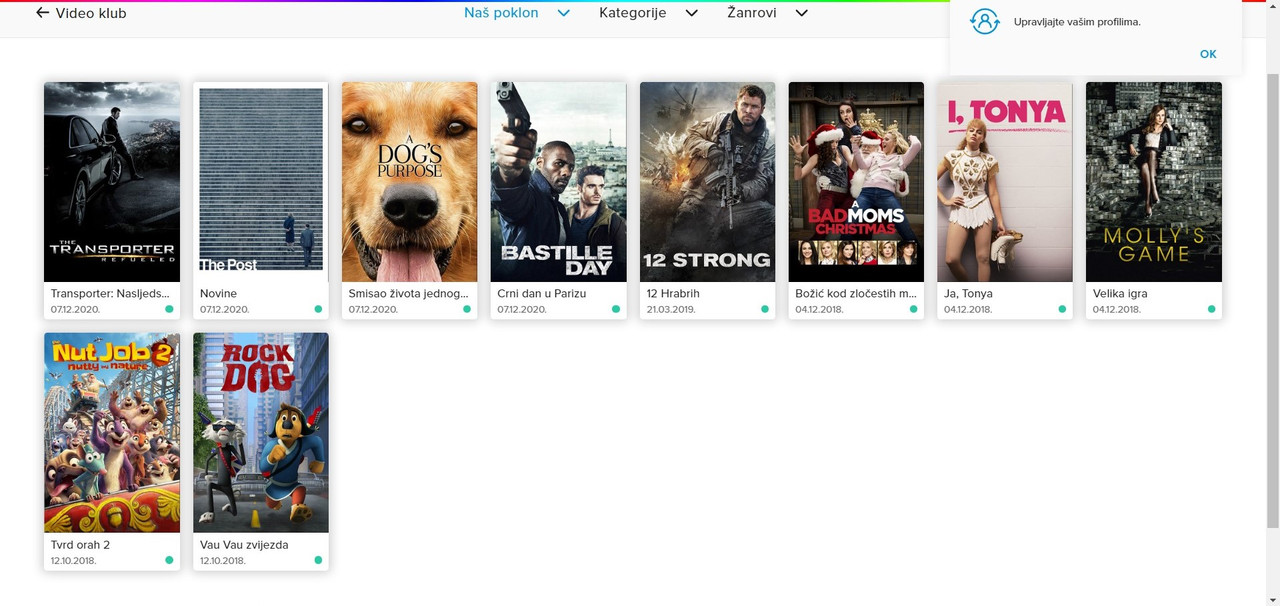Image resolution: width=1280 pixels, height=606 pixels.
Task: Open The Transporter Refueled poster
Action: click(112, 182)
